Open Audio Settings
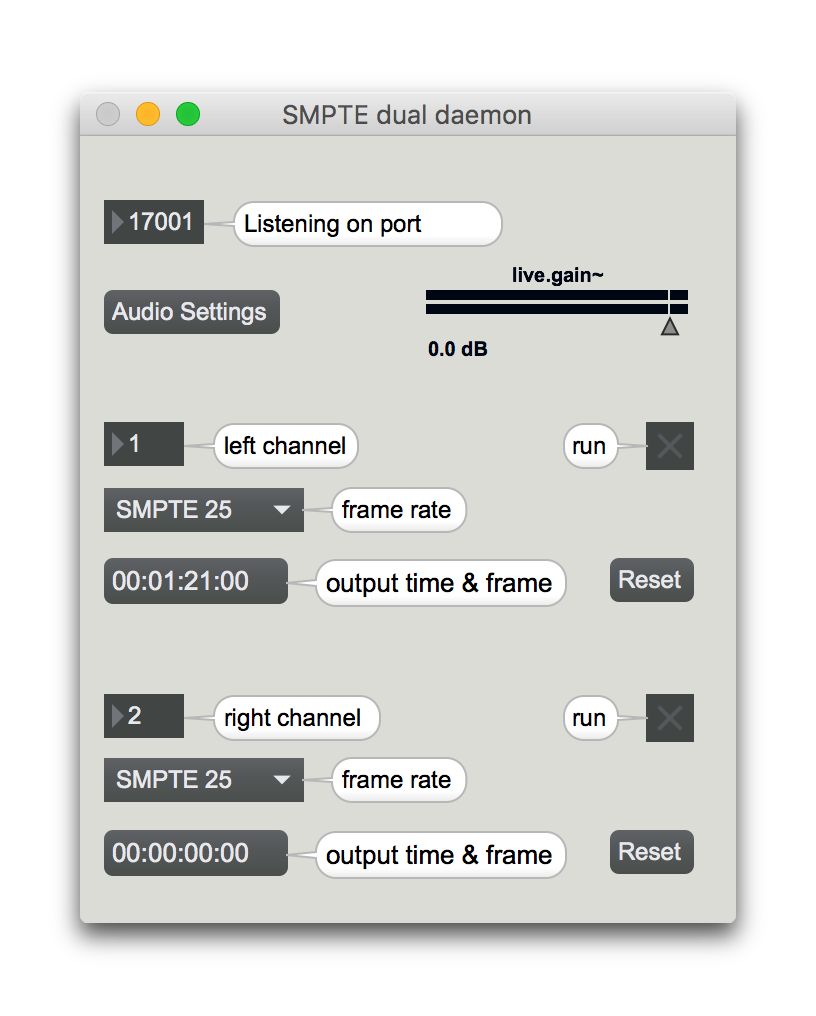This screenshot has height=1016, width=816. 191,312
